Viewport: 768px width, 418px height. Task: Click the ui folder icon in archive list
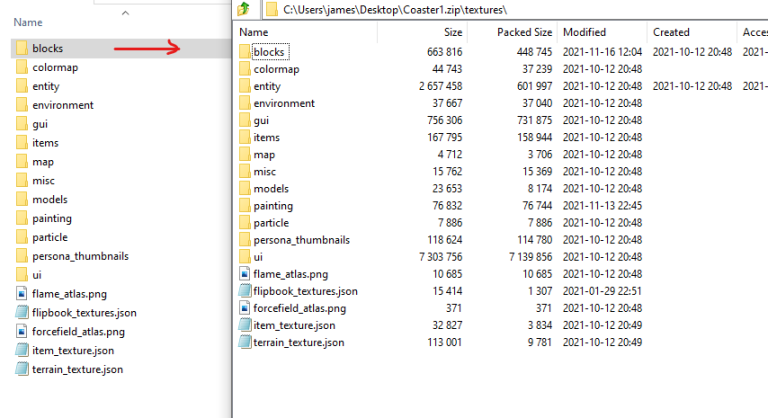coord(245,256)
